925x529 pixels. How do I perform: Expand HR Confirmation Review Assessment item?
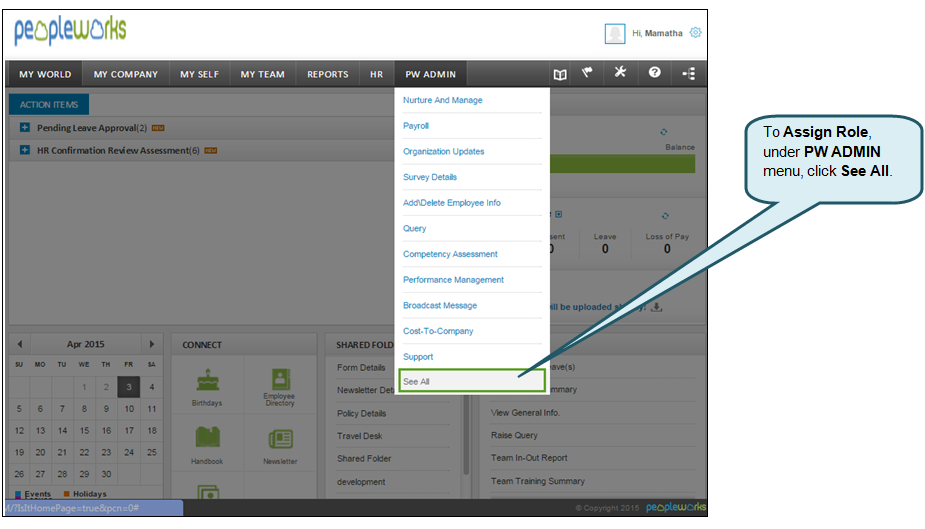click(25, 151)
